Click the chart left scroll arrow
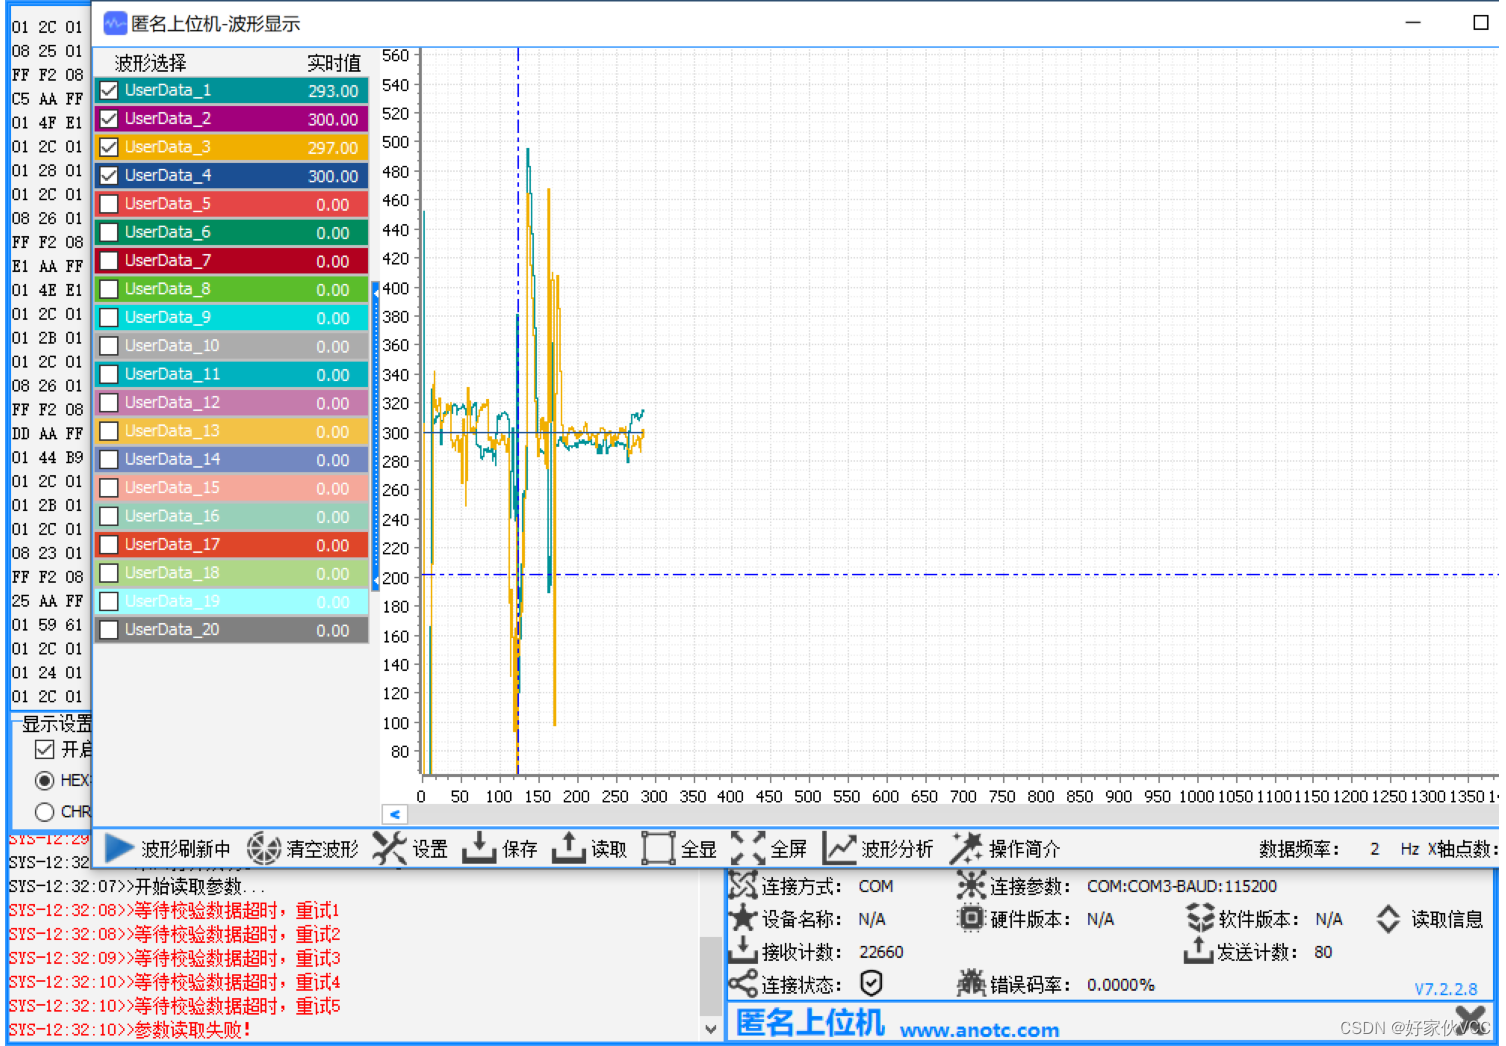The image size is (1506, 1046). pos(394,814)
